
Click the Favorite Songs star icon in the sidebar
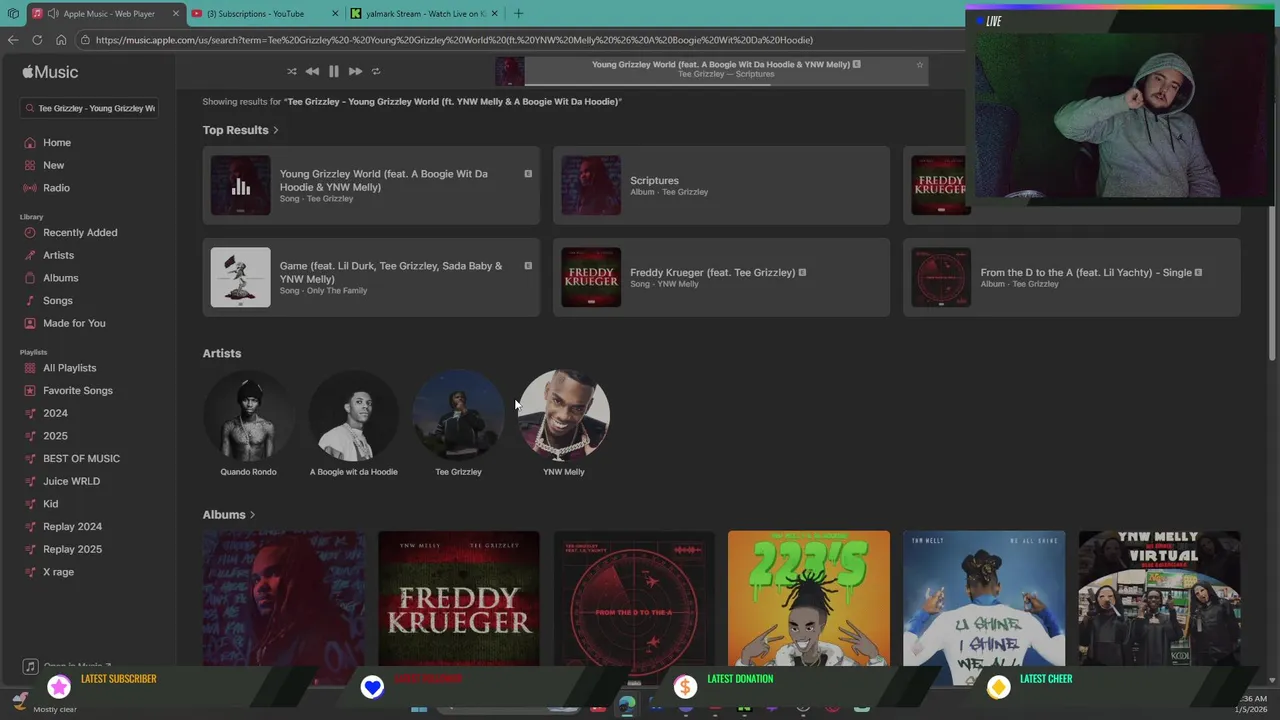pyautogui.click(x=30, y=391)
